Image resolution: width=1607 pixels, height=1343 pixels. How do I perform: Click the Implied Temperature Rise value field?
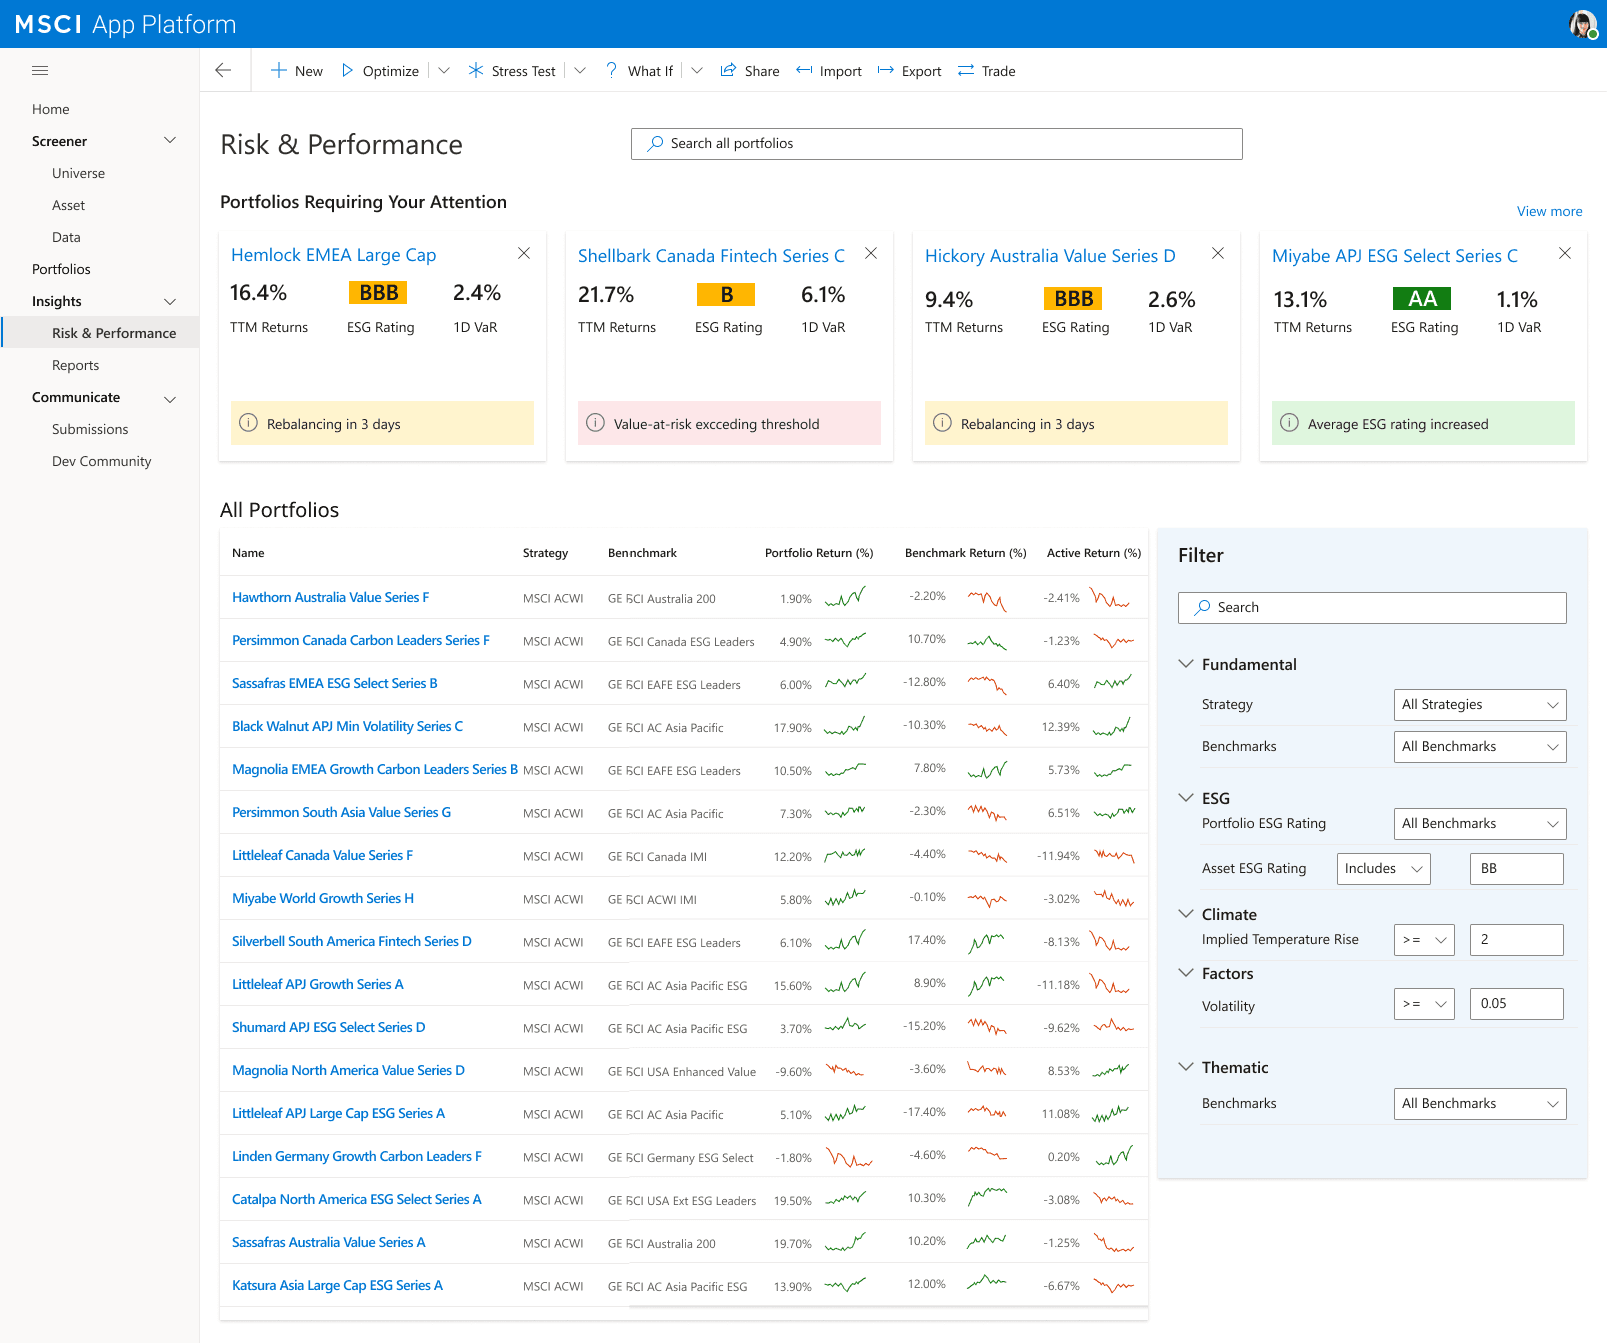pos(1516,940)
